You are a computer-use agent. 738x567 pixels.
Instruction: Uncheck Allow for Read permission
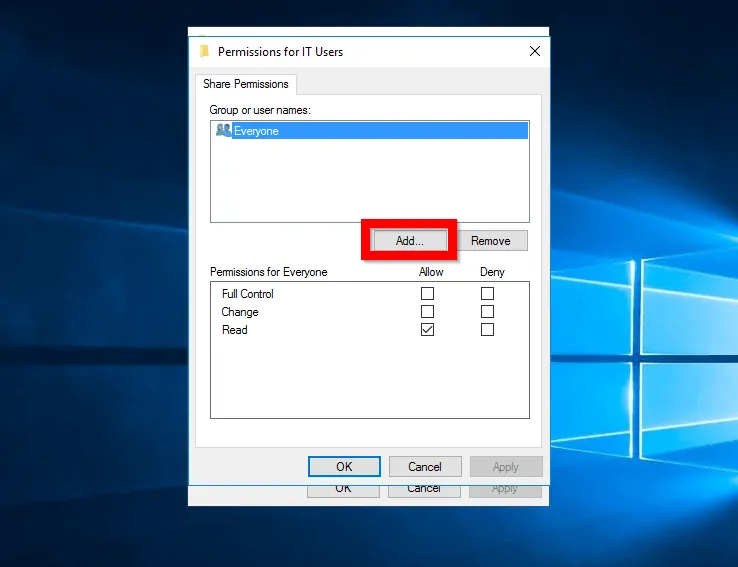(427, 330)
